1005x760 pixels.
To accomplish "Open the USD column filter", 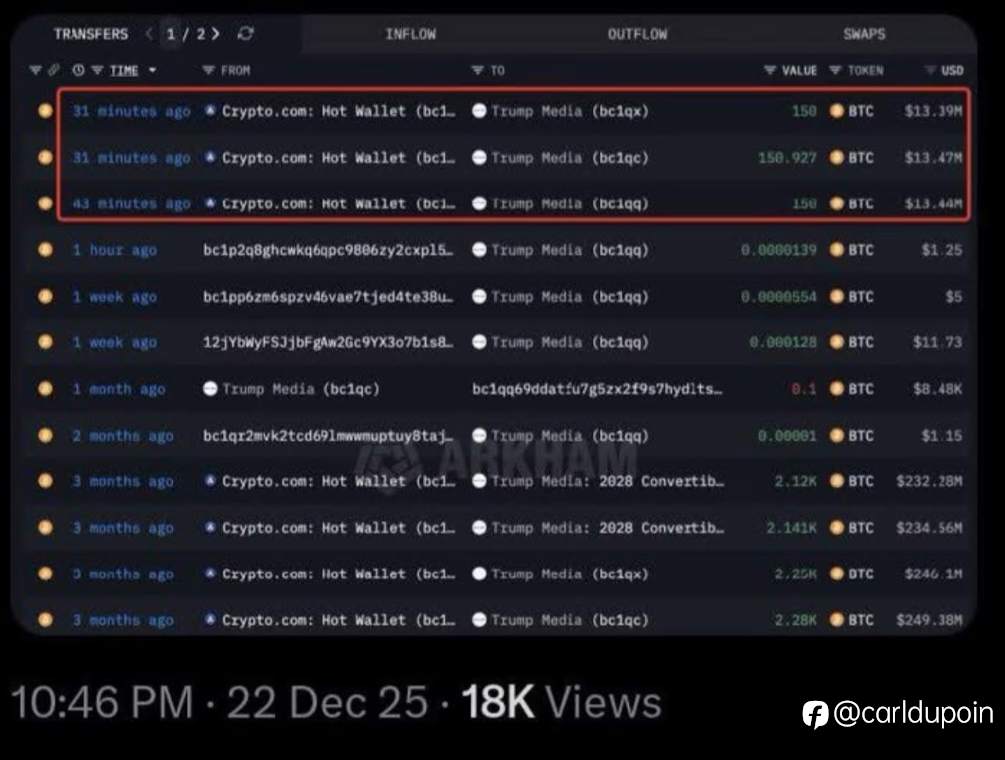I will [930, 70].
